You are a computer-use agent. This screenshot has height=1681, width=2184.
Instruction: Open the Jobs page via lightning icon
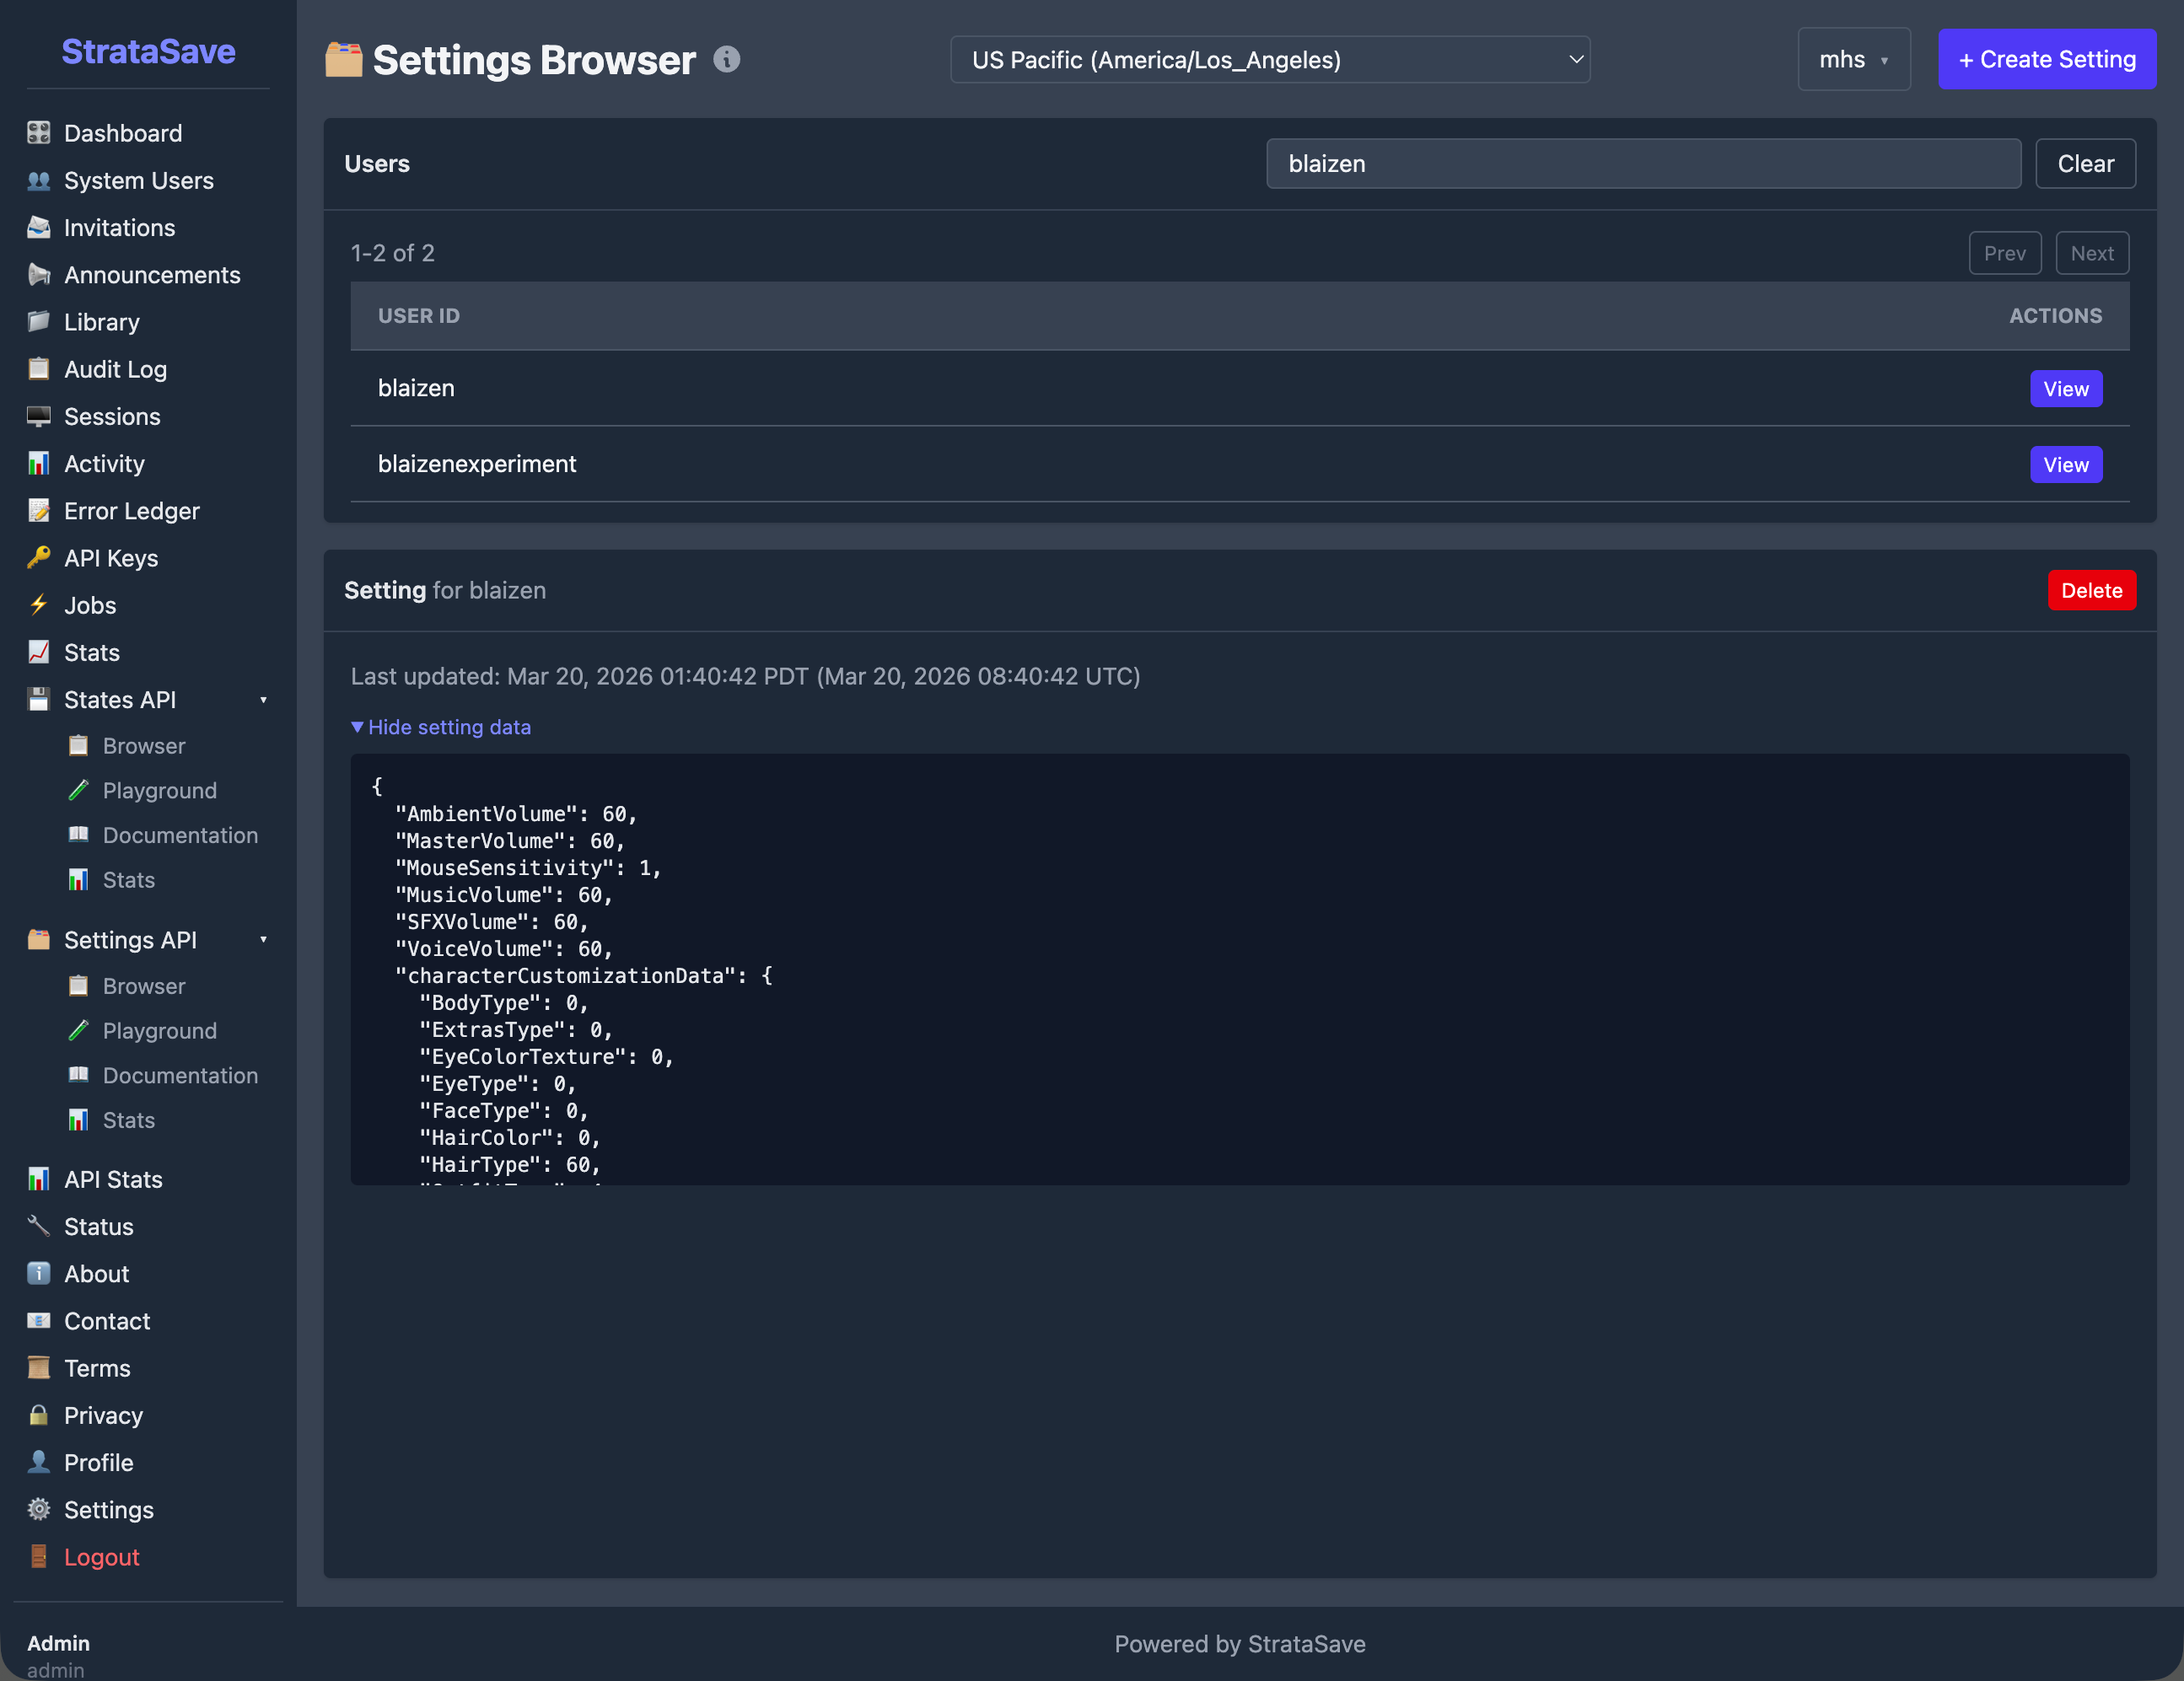(x=38, y=605)
